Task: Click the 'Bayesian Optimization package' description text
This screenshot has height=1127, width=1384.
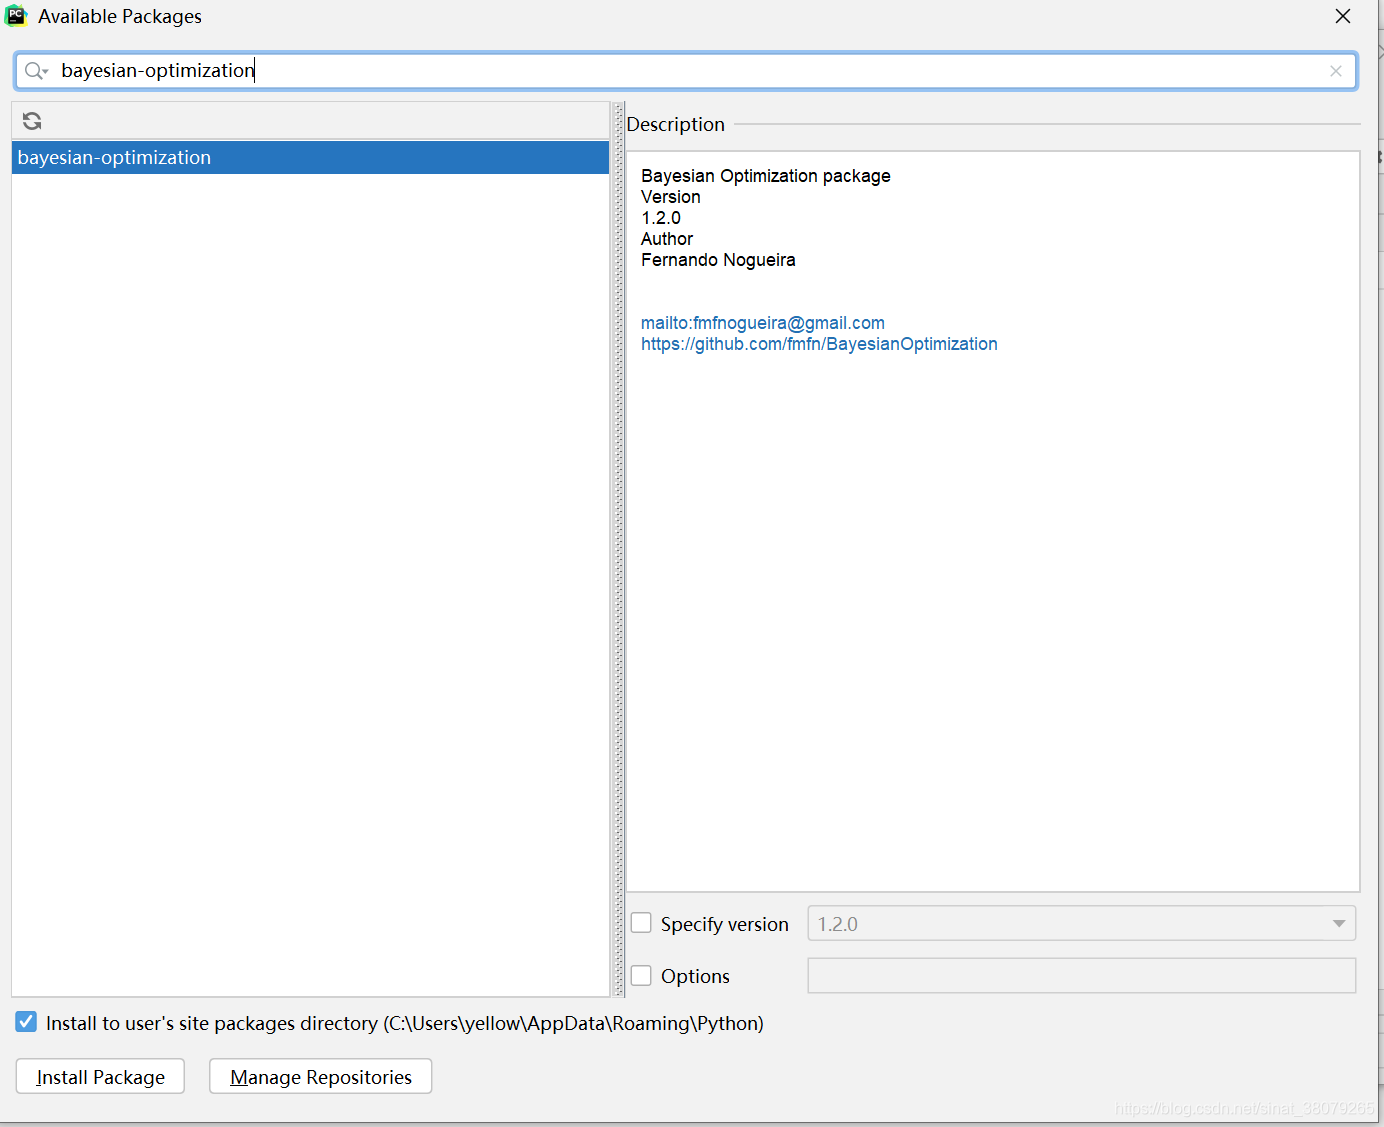Action: pyautogui.click(x=766, y=176)
